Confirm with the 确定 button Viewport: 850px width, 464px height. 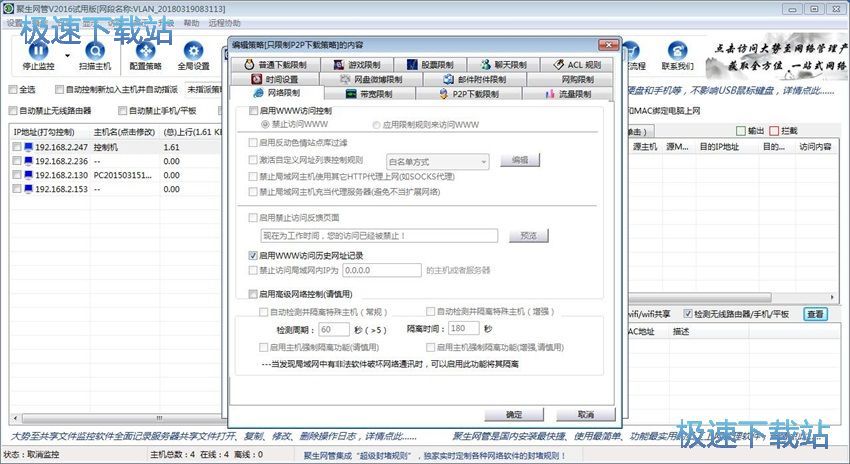click(x=514, y=414)
